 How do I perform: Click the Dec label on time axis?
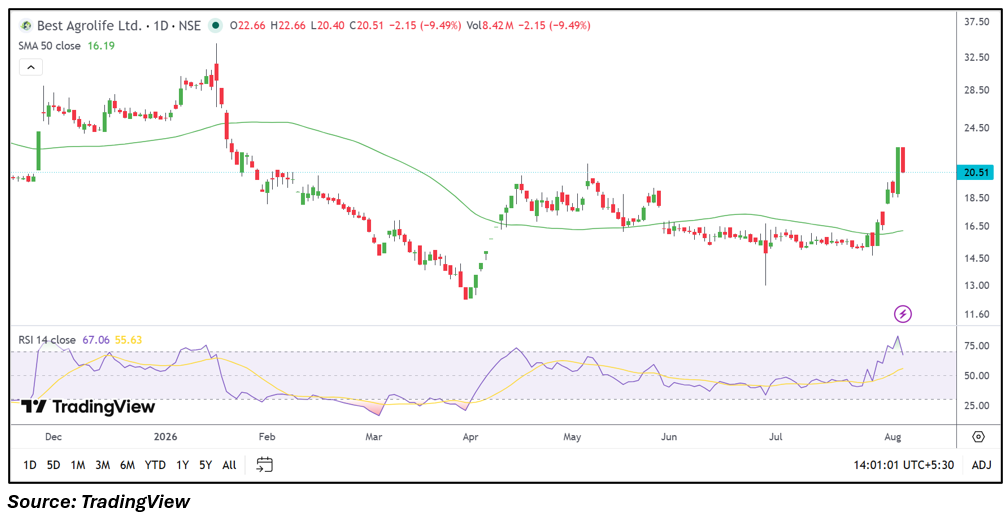pyautogui.click(x=53, y=437)
